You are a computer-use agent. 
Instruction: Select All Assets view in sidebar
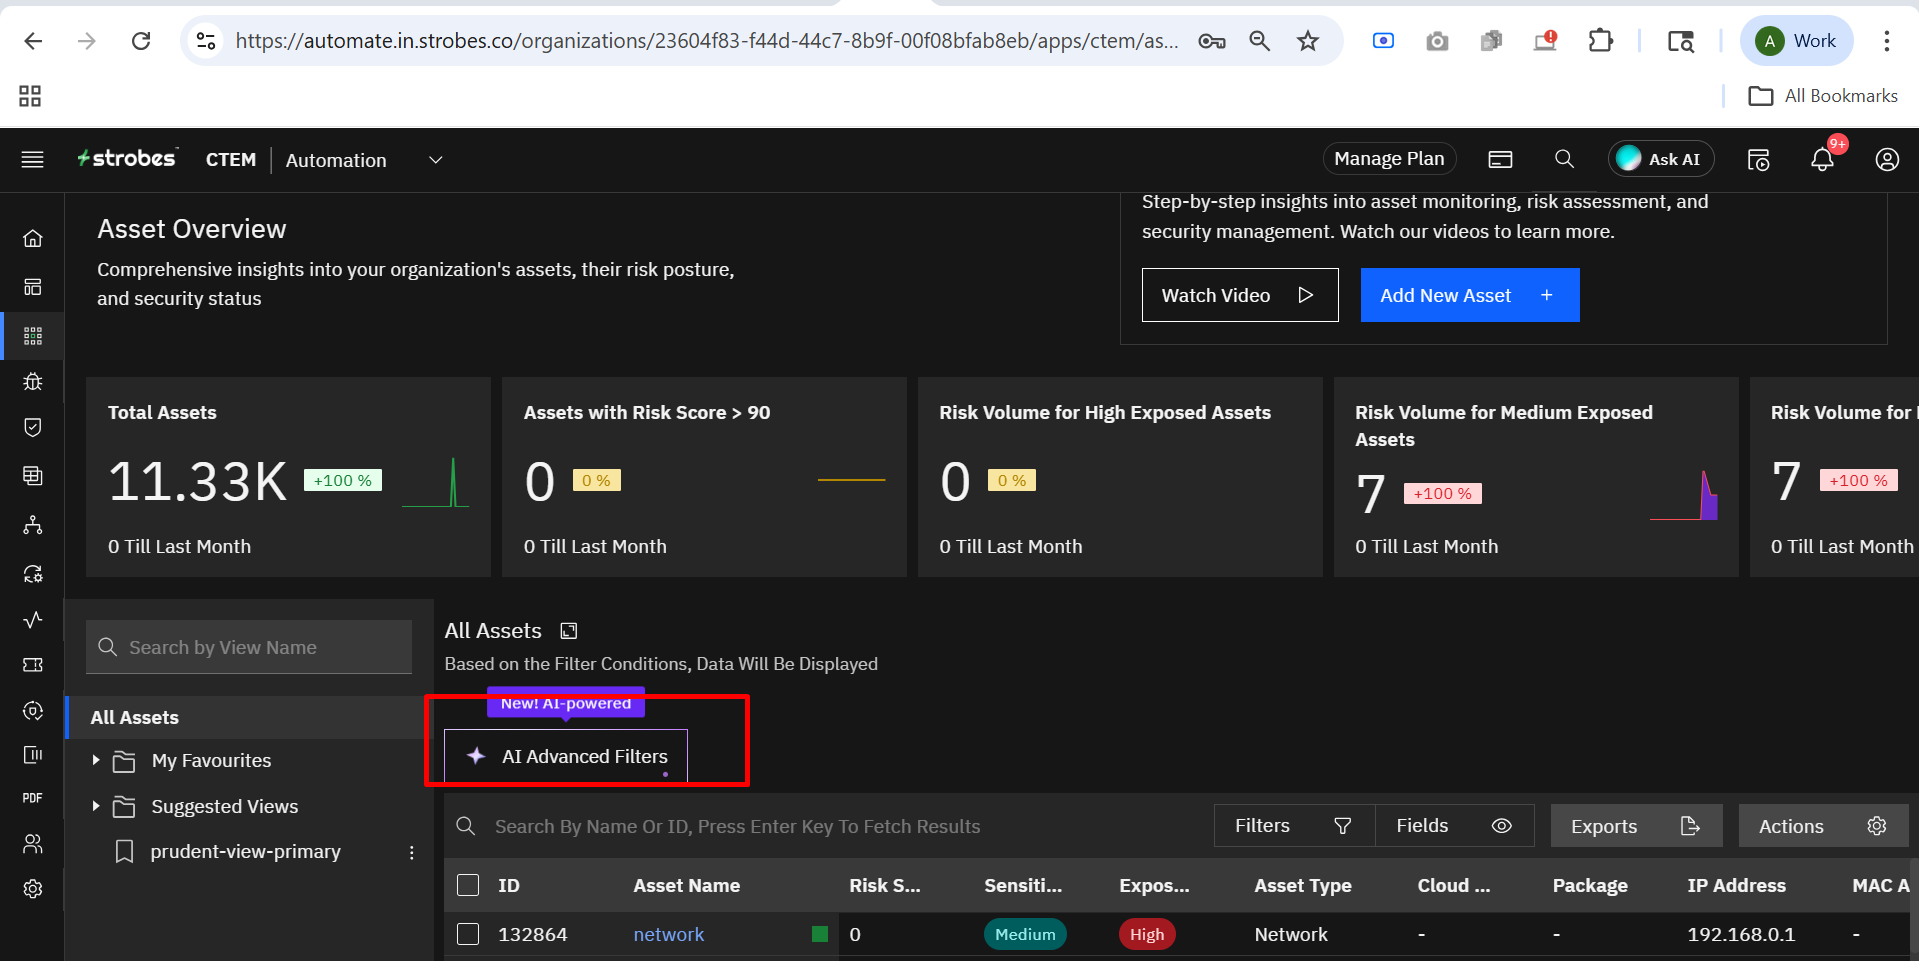point(135,717)
